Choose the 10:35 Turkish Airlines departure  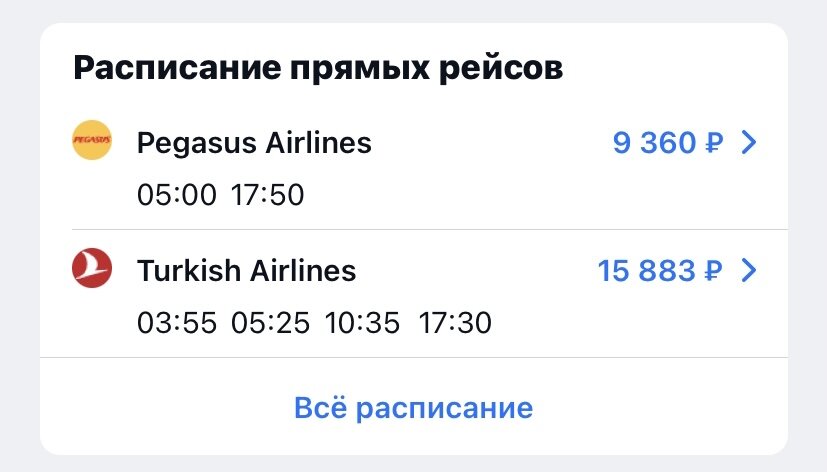click(x=362, y=323)
